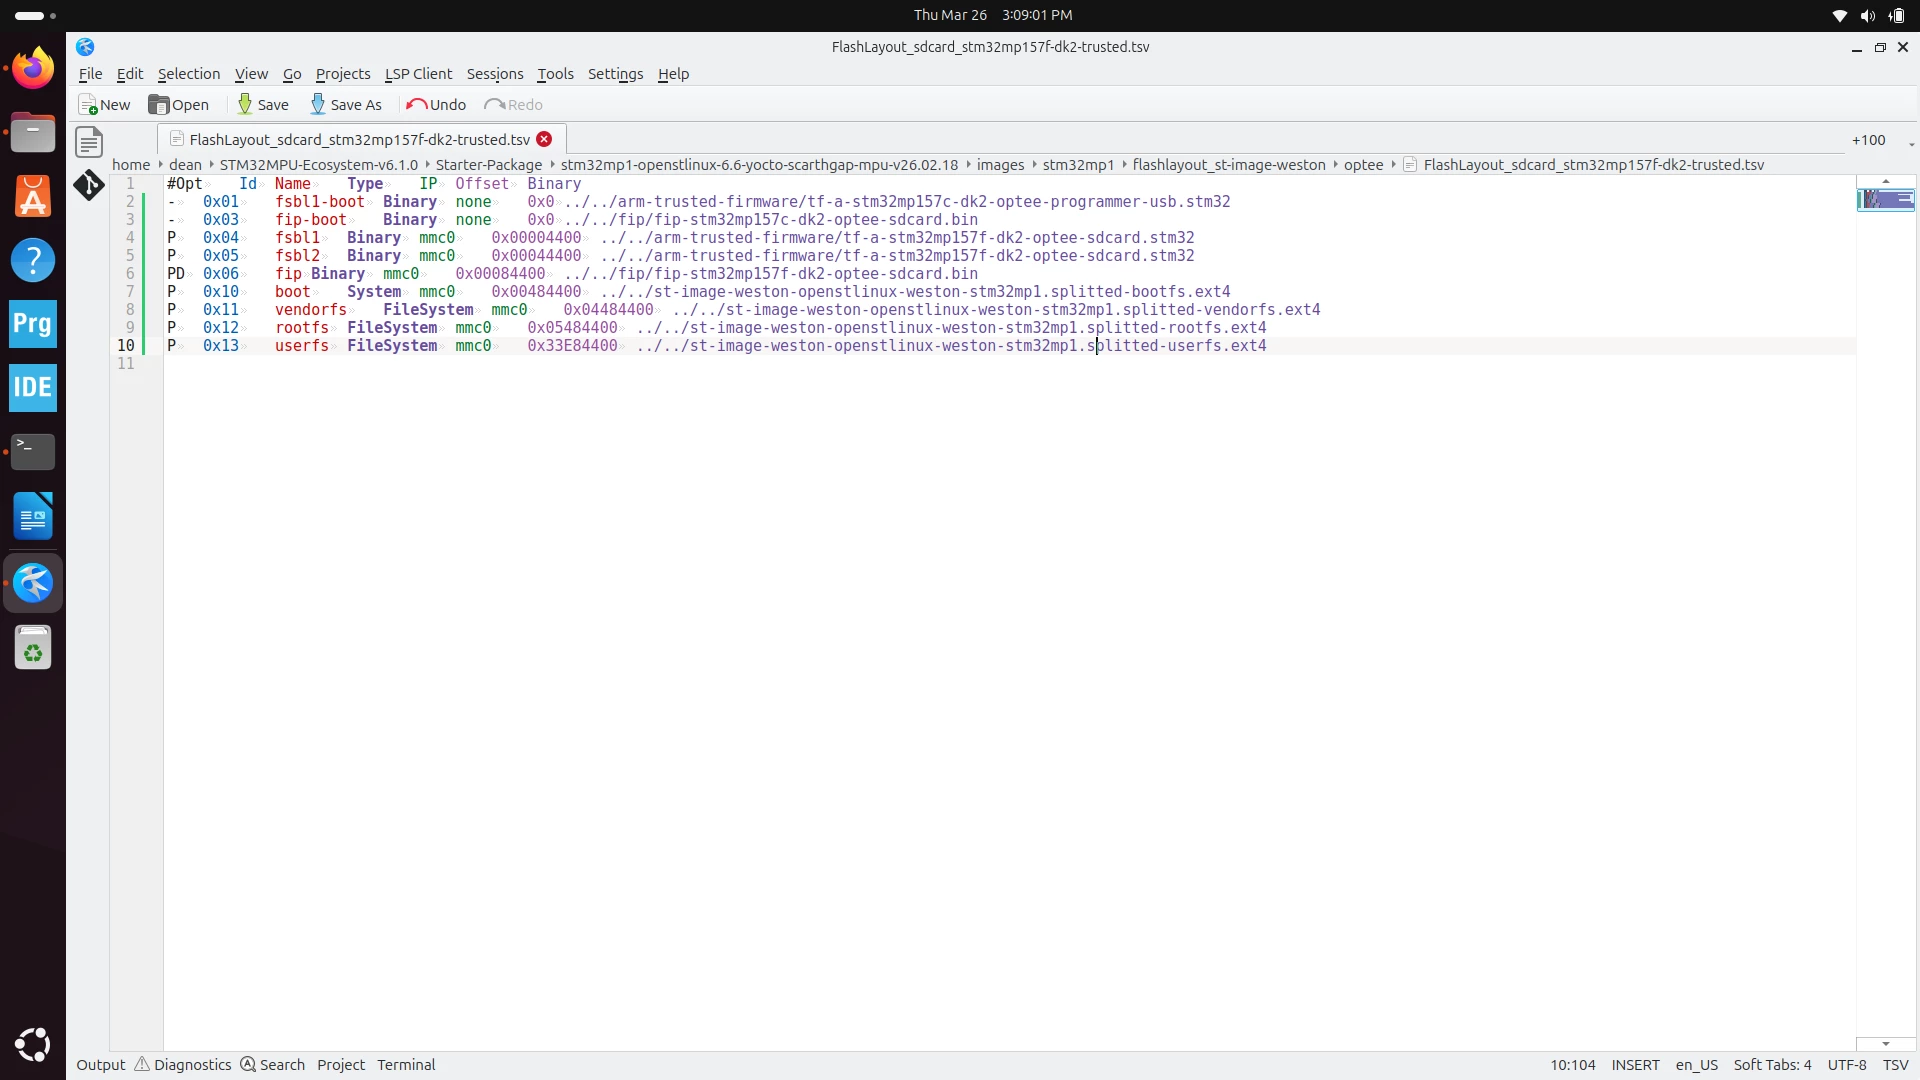Image resolution: width=1920 pixels, height=1080 pixels.
Task: Click the home breadcrumb segment
Action: pyautogui.click(x=131, y=165)
